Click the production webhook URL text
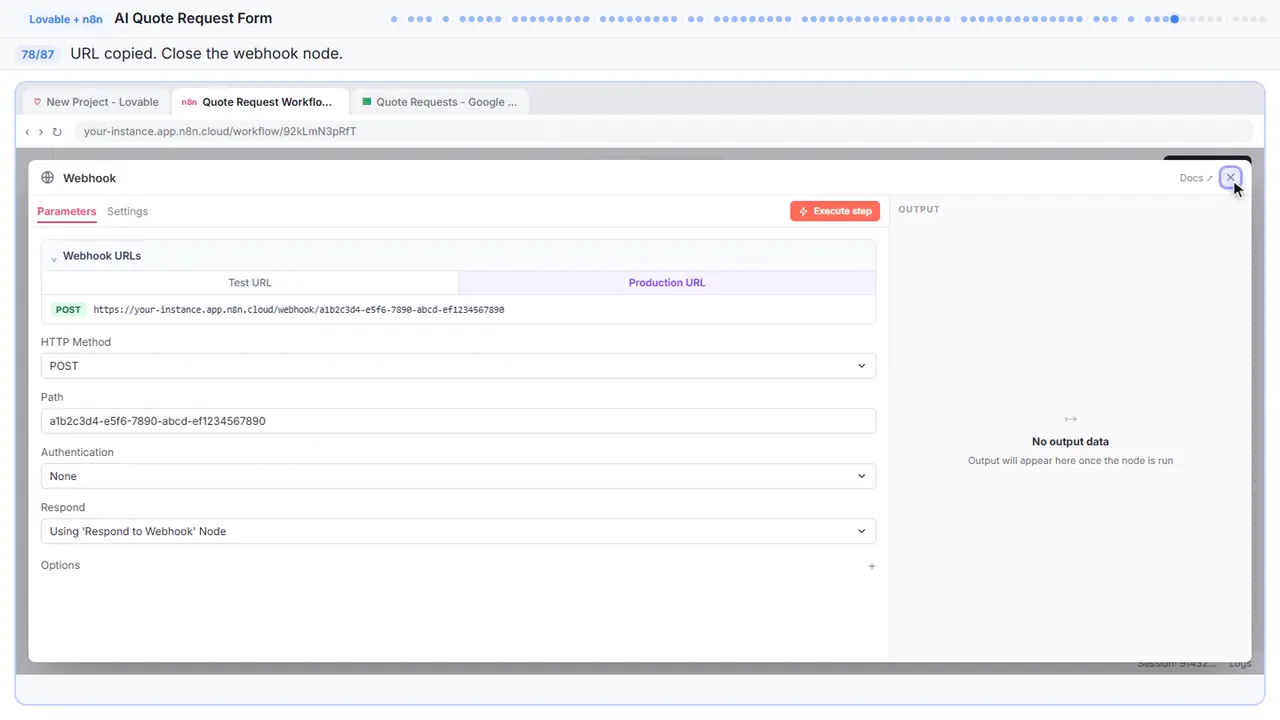The width and height of the screenshot is (1280, 720). tap(298, 310)
